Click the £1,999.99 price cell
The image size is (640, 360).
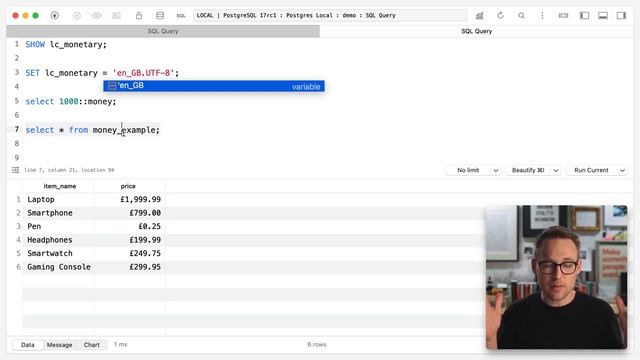pyautogui.click(x=129, y=200)
